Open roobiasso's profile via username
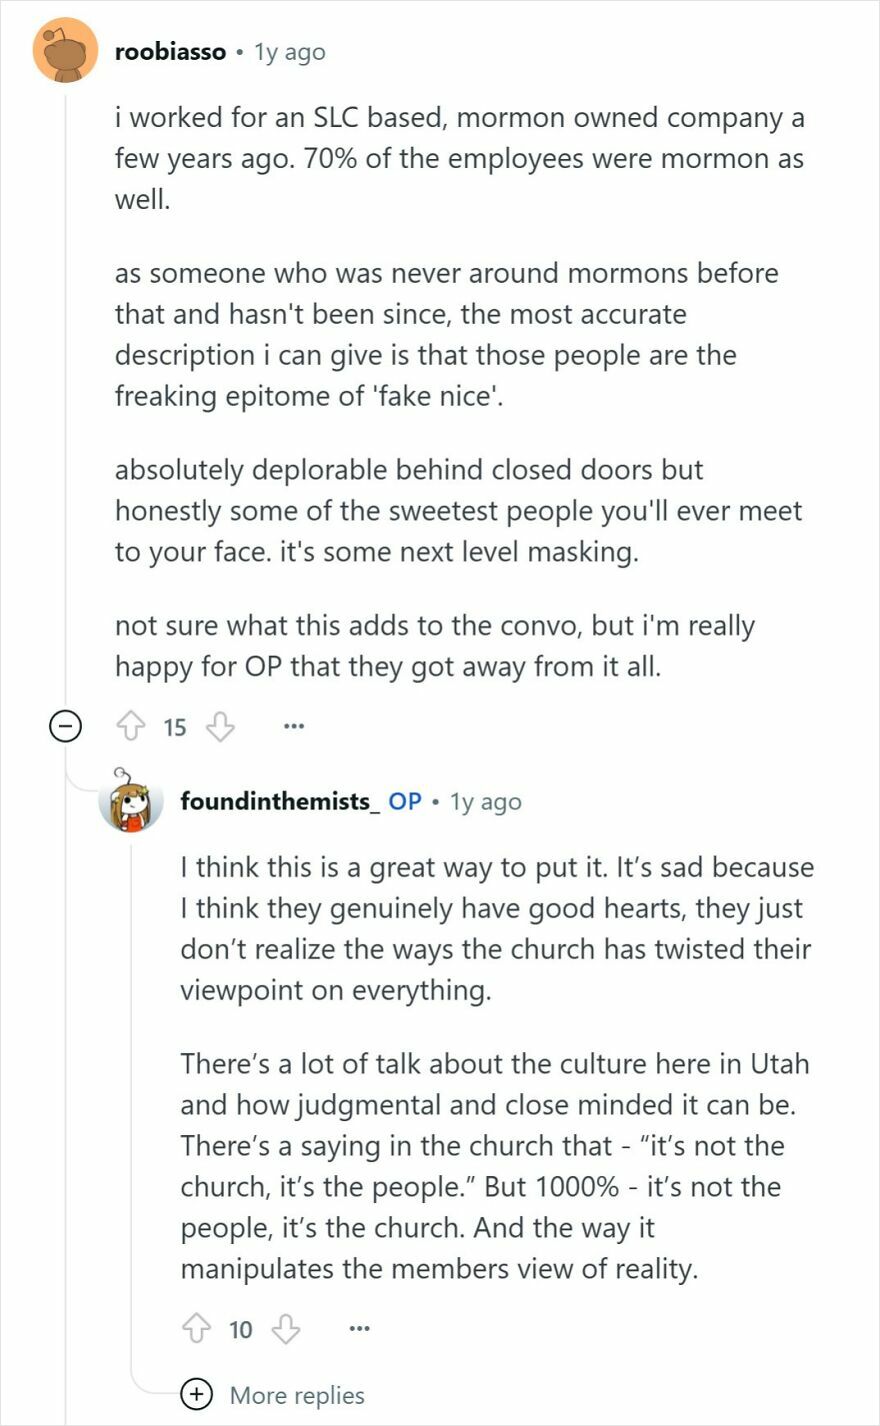Viewport: 880px width, 1426px height. pyautogui.click(x=168, y=52)
